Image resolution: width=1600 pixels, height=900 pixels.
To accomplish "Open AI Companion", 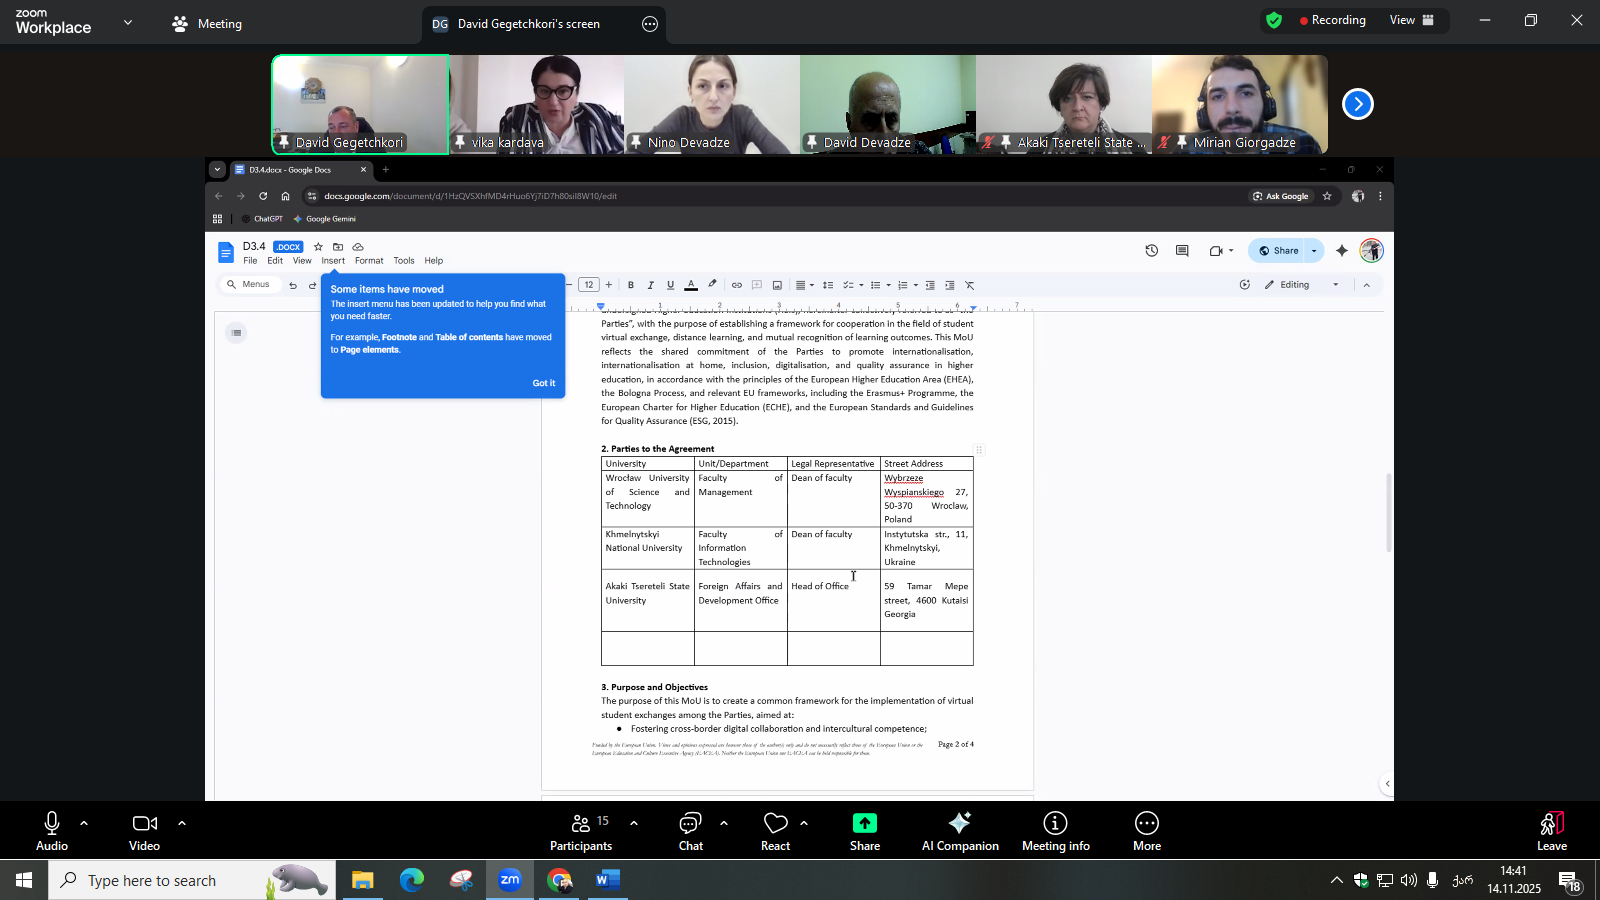I will [x=959, y=831].
